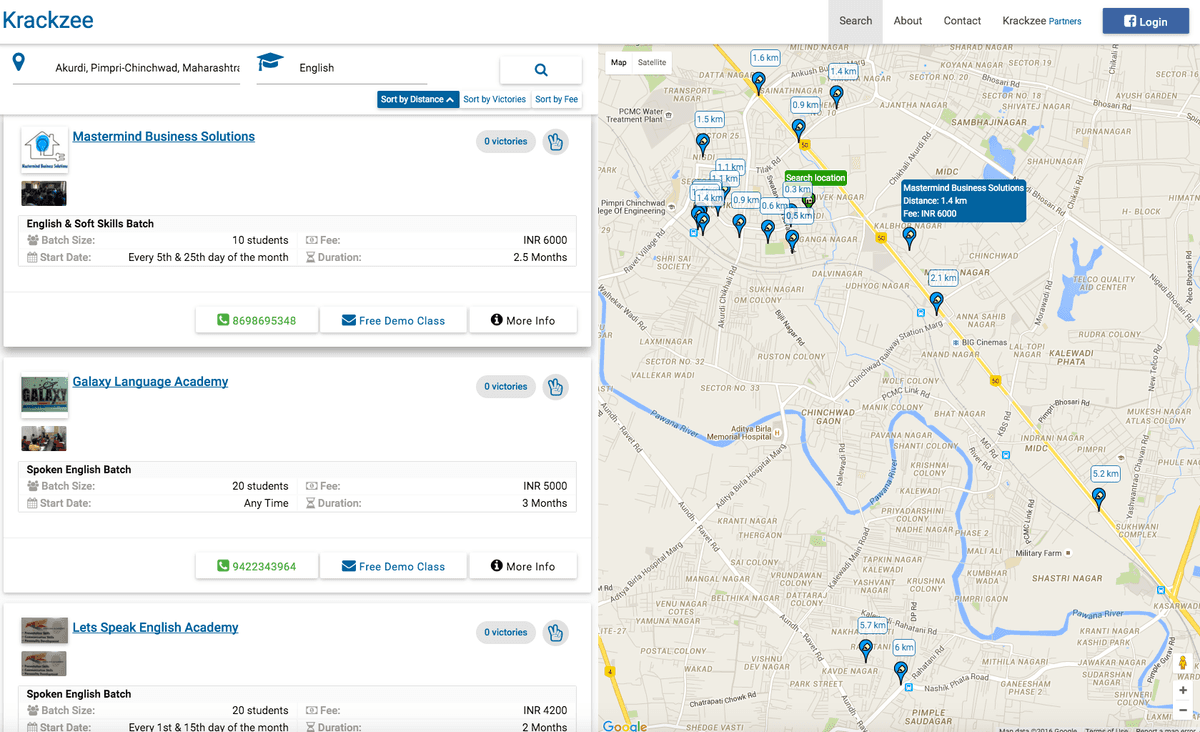This screenshot has width=1200, height=732.
Task: Zoom out the map with minus button
Action: 1183,710
